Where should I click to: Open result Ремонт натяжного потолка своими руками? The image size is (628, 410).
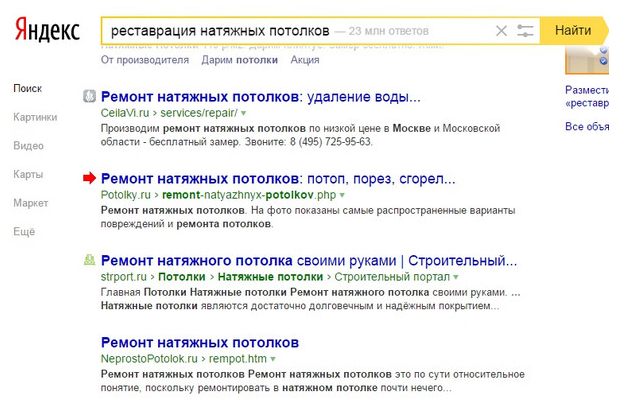pyautogui.click(x=309, y=261)
